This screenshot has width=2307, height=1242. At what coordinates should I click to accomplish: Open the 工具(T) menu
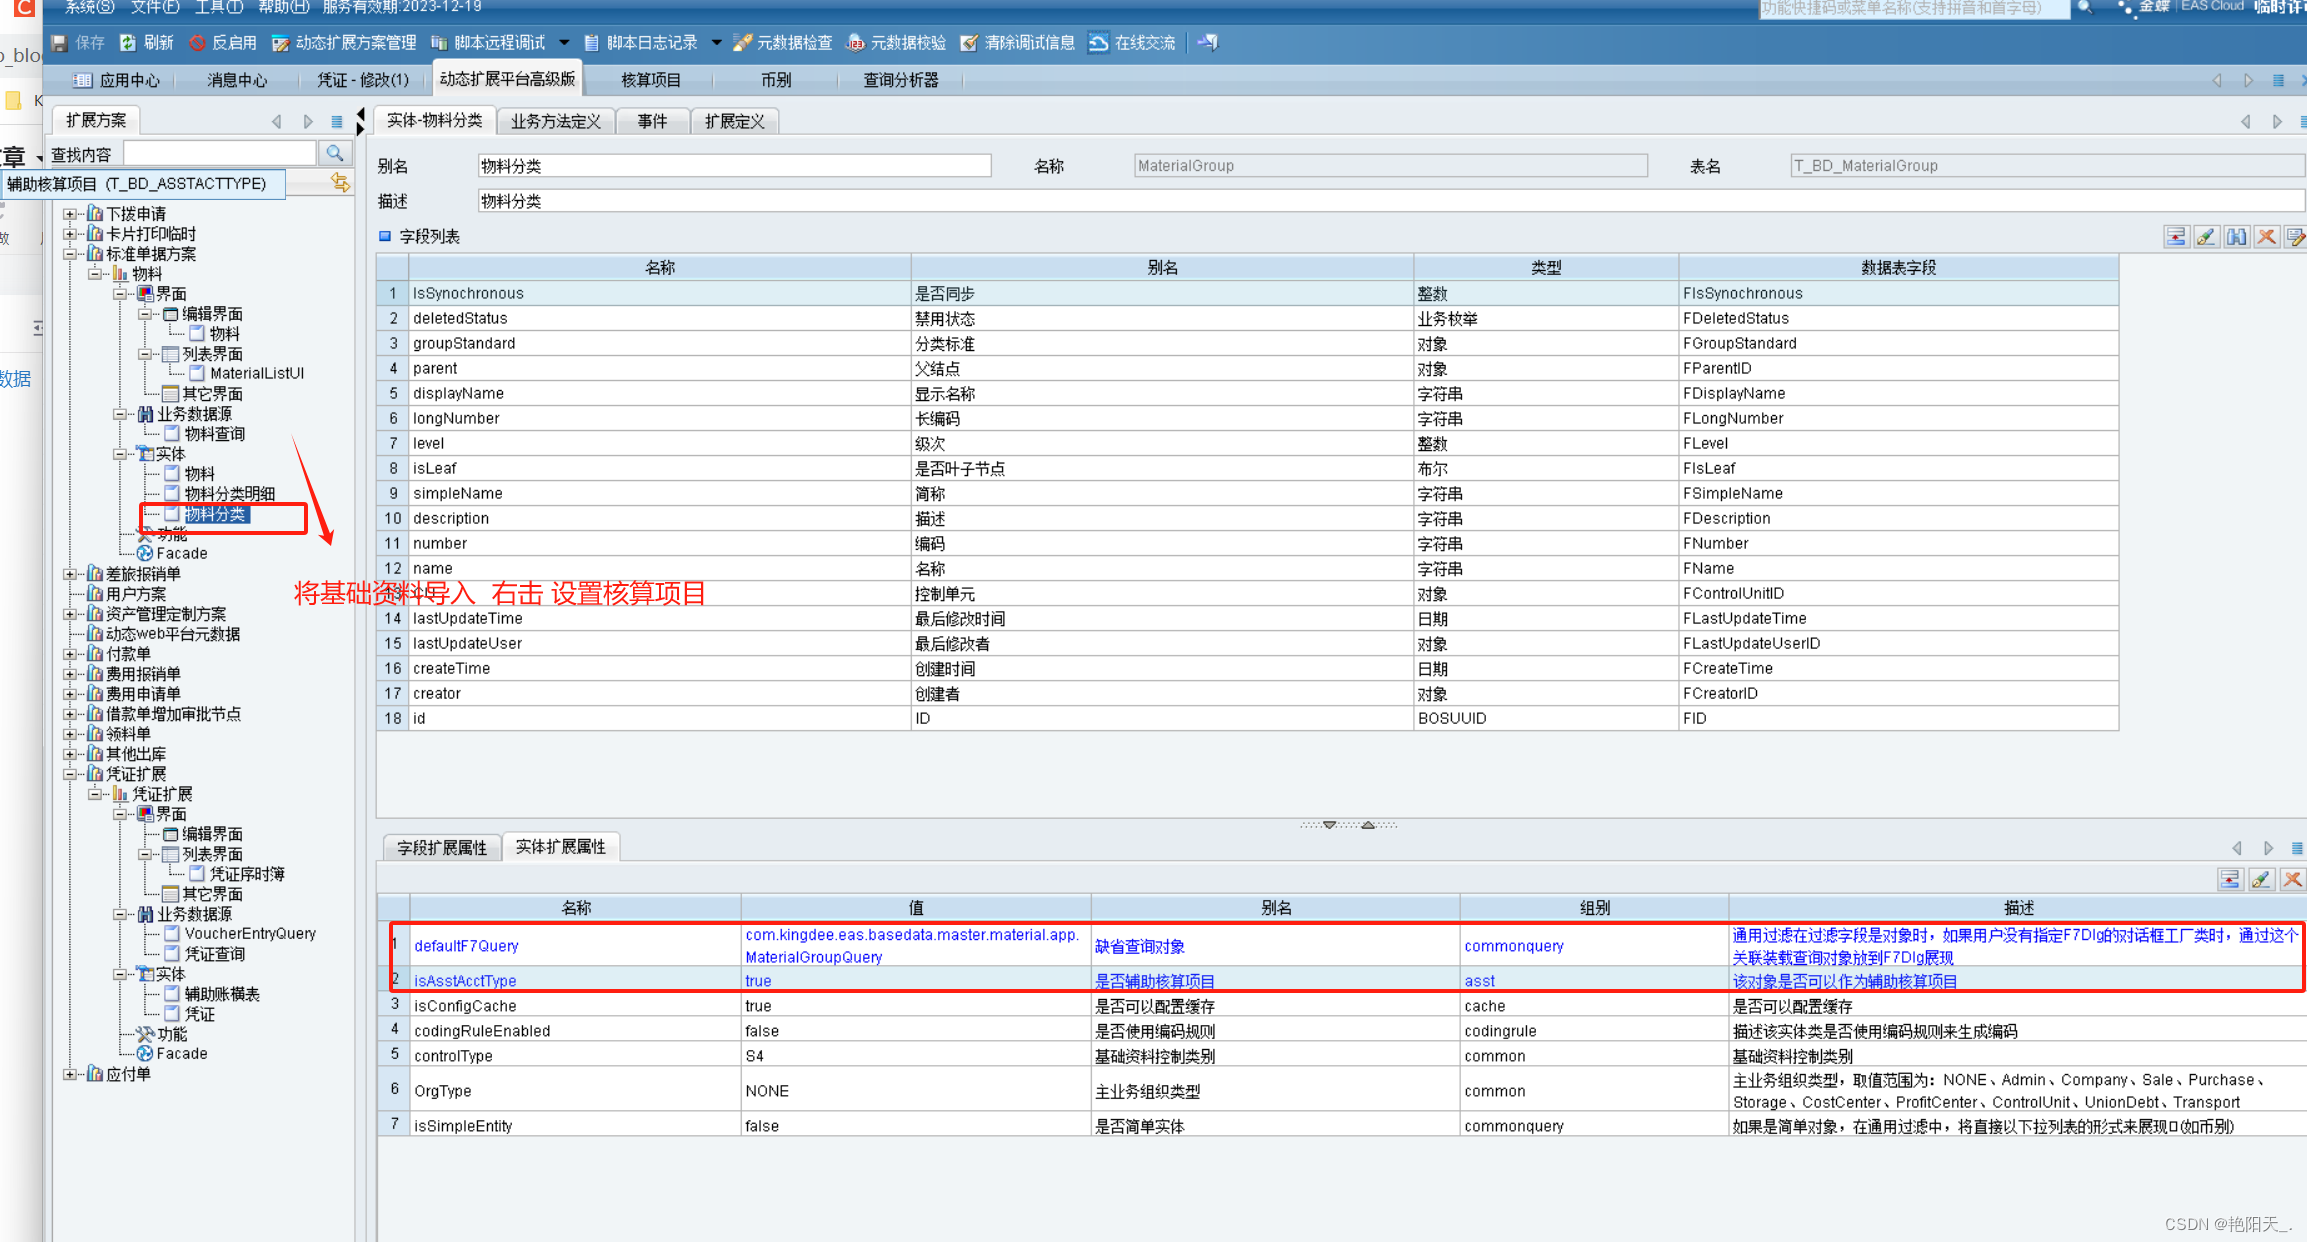click(x=219, y=7)
